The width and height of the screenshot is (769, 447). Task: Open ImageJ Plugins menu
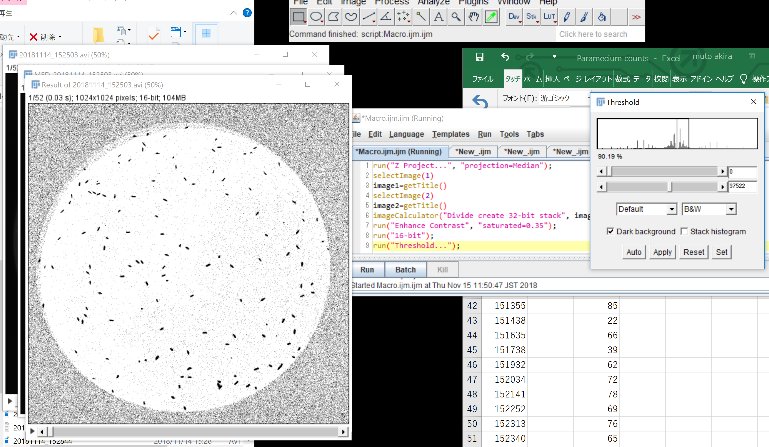click(x=473, y=2)
